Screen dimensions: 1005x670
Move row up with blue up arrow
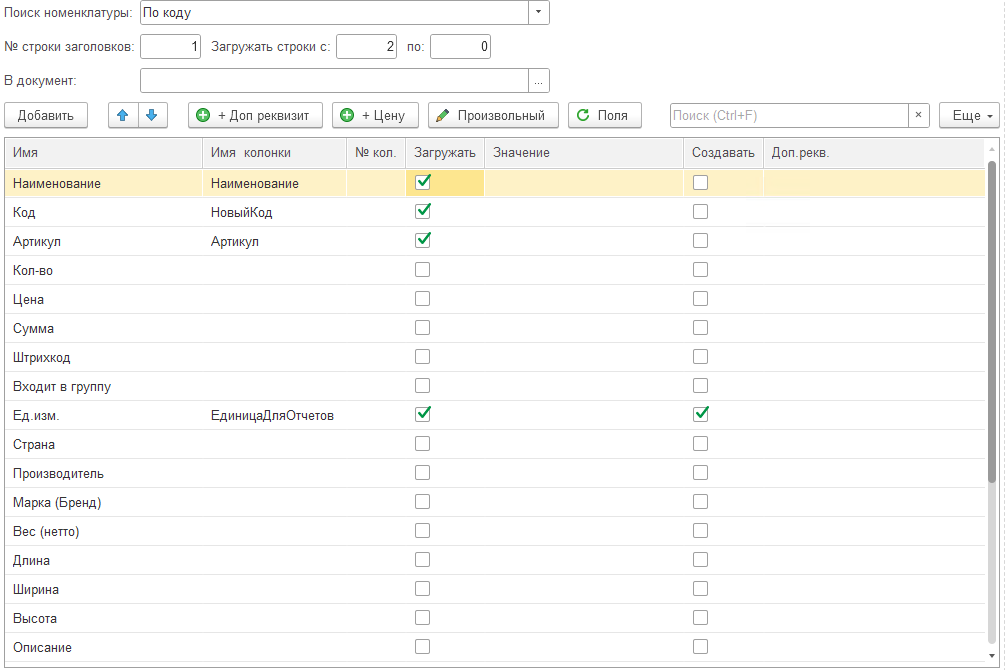pyautogui.click(x=123, y=115)
